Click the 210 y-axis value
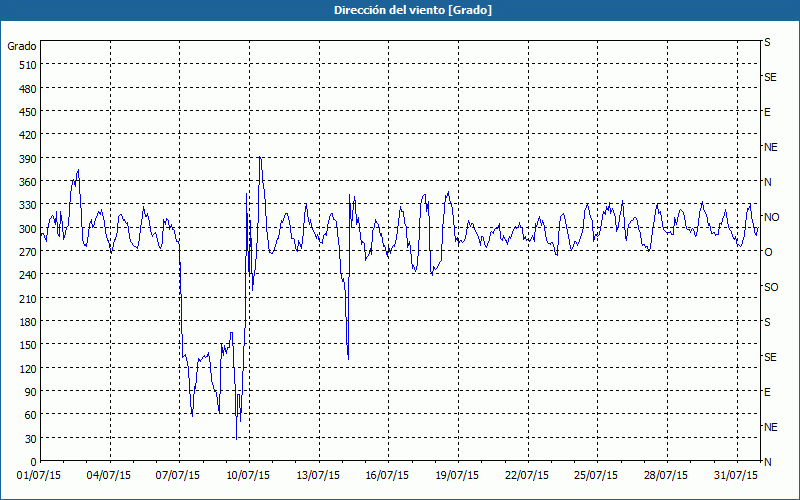800x500 pixels. [x=28, y=298]
